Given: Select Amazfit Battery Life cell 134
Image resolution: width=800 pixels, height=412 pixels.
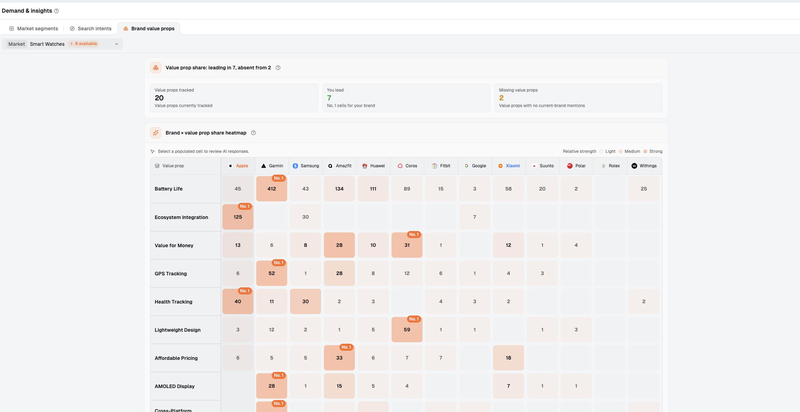Looking at the screenshot, I should 339,189.
